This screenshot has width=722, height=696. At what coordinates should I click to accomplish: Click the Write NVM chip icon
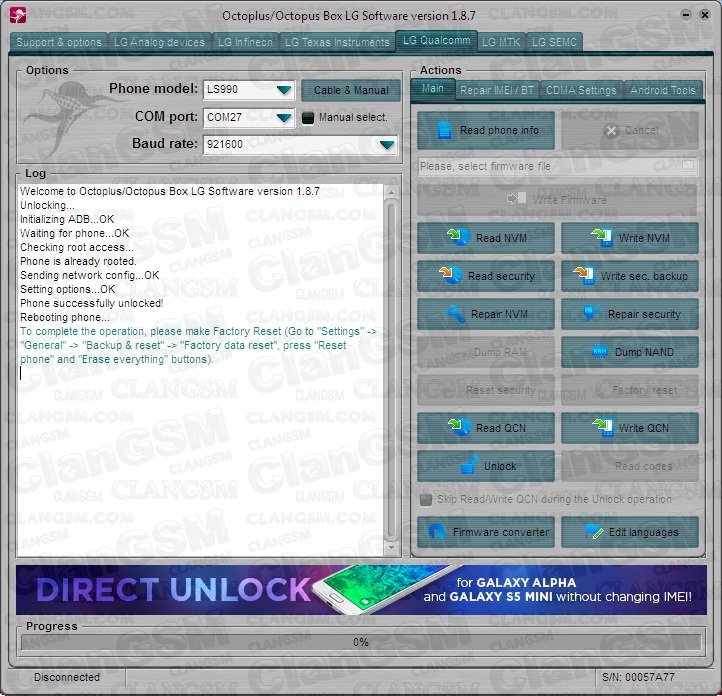tap(602, 237)
